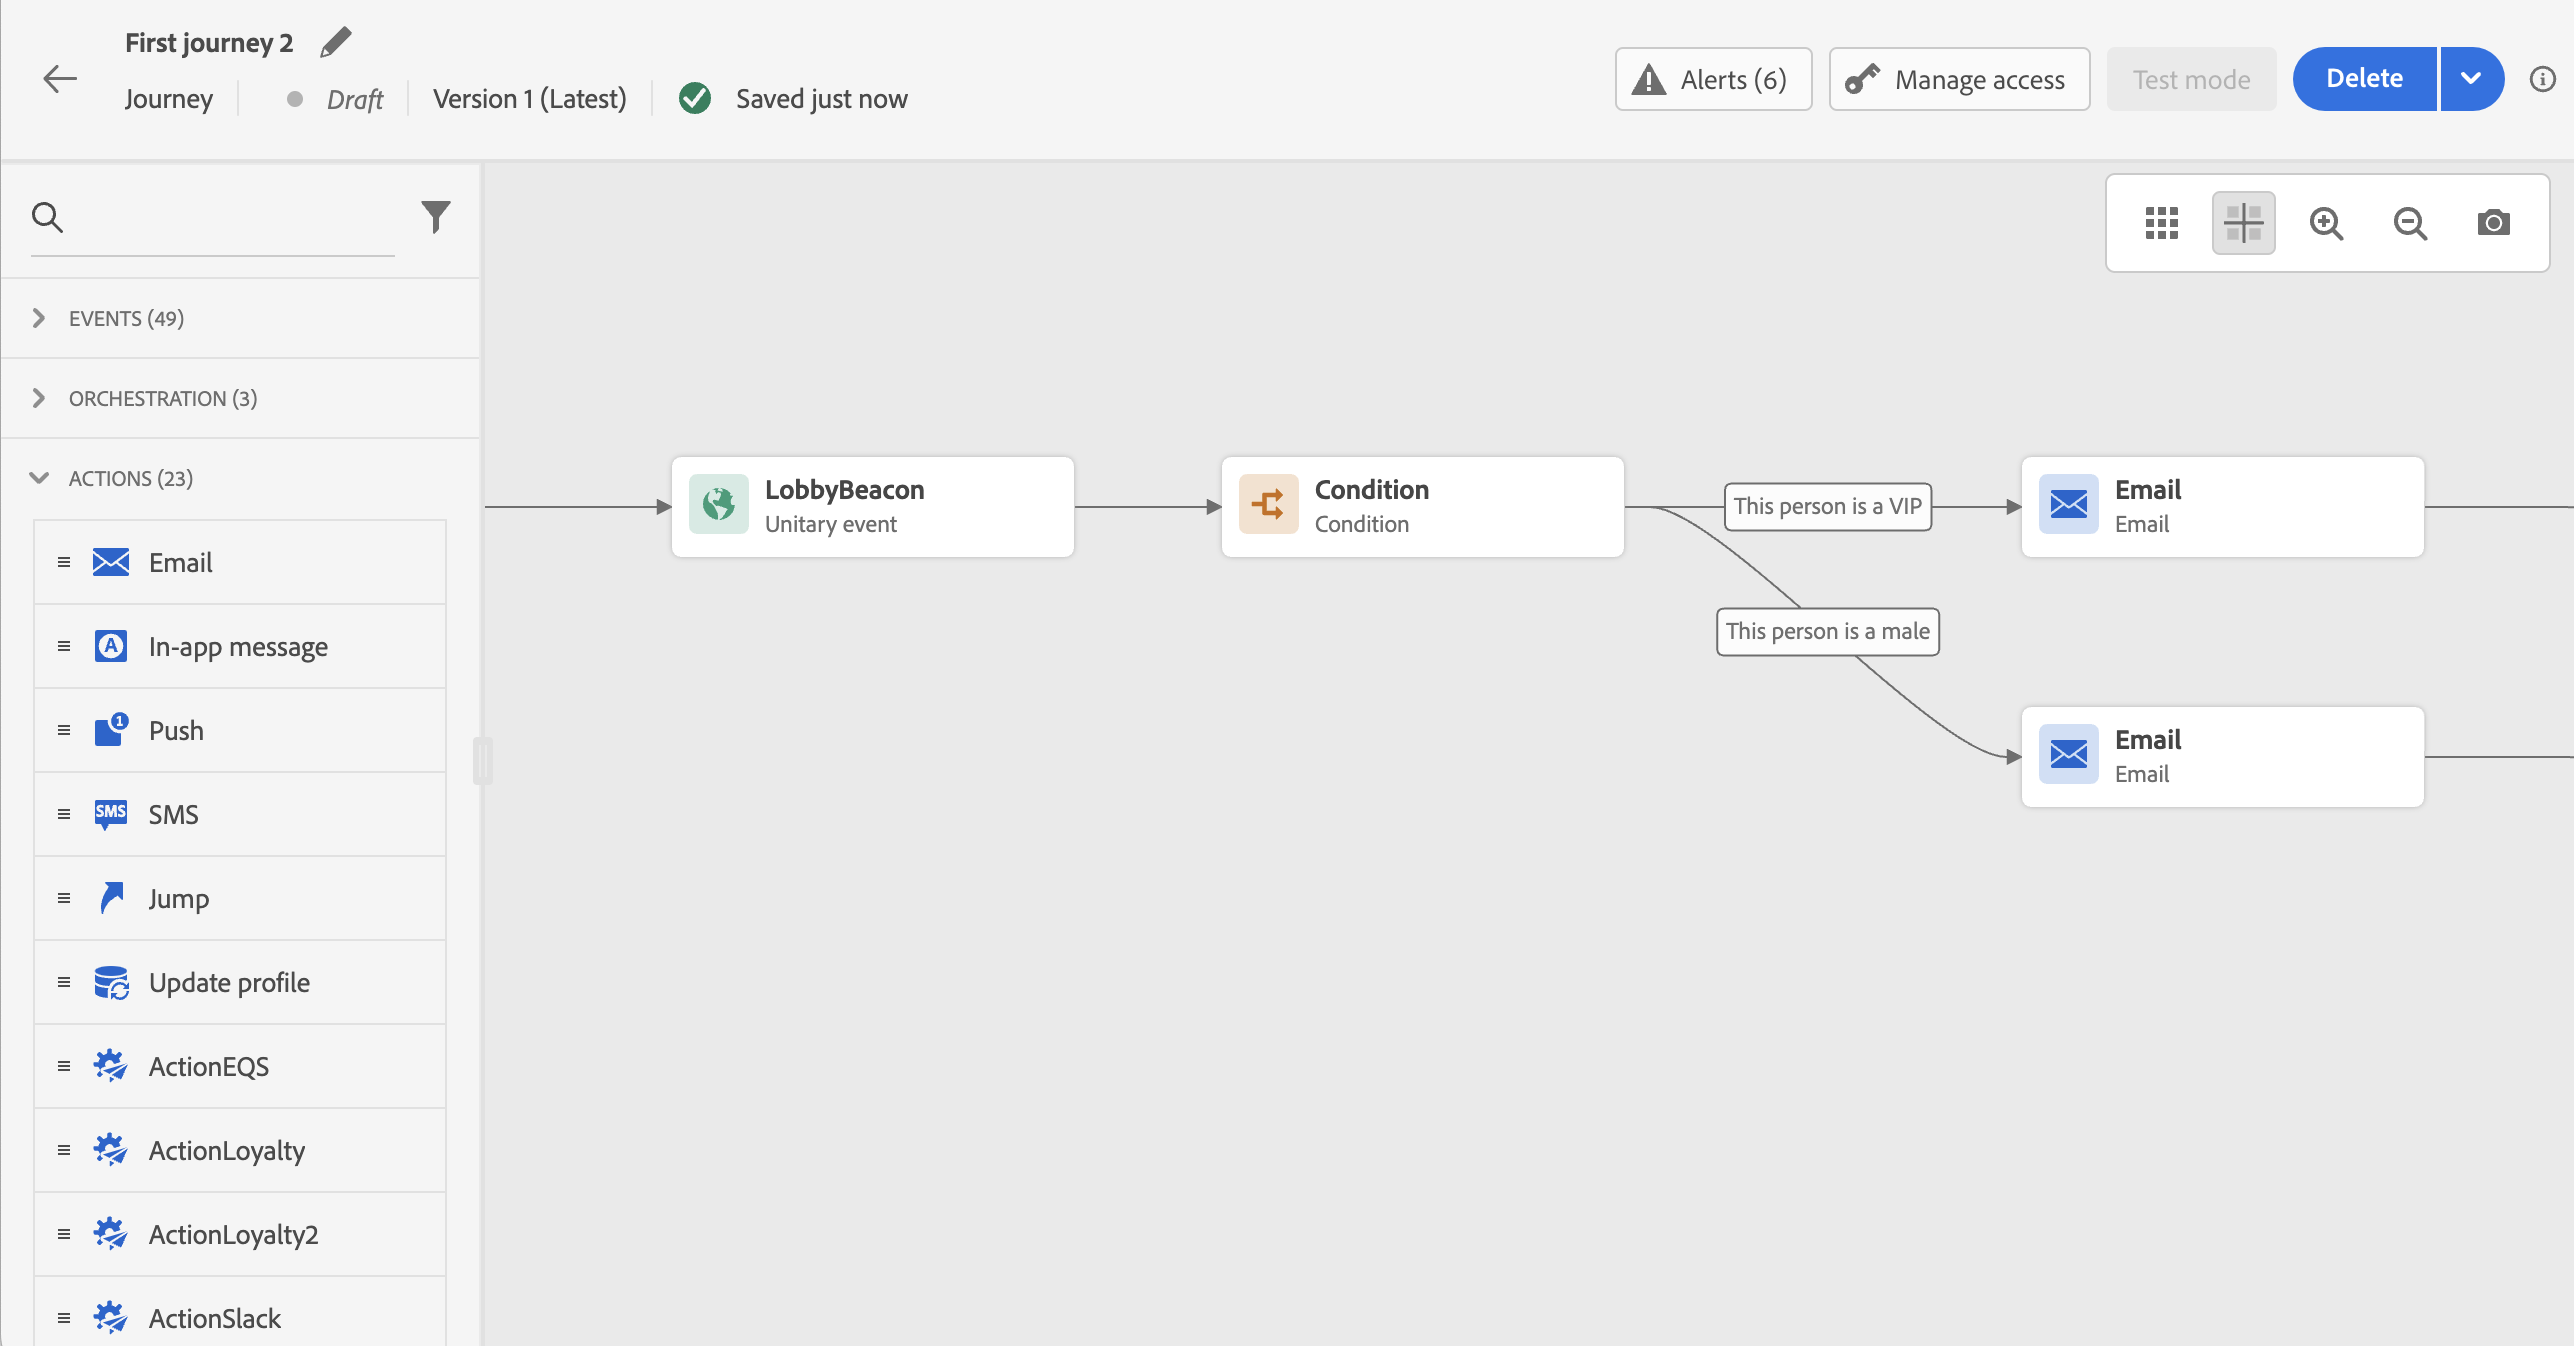Click the palette search field

[230, 217]
